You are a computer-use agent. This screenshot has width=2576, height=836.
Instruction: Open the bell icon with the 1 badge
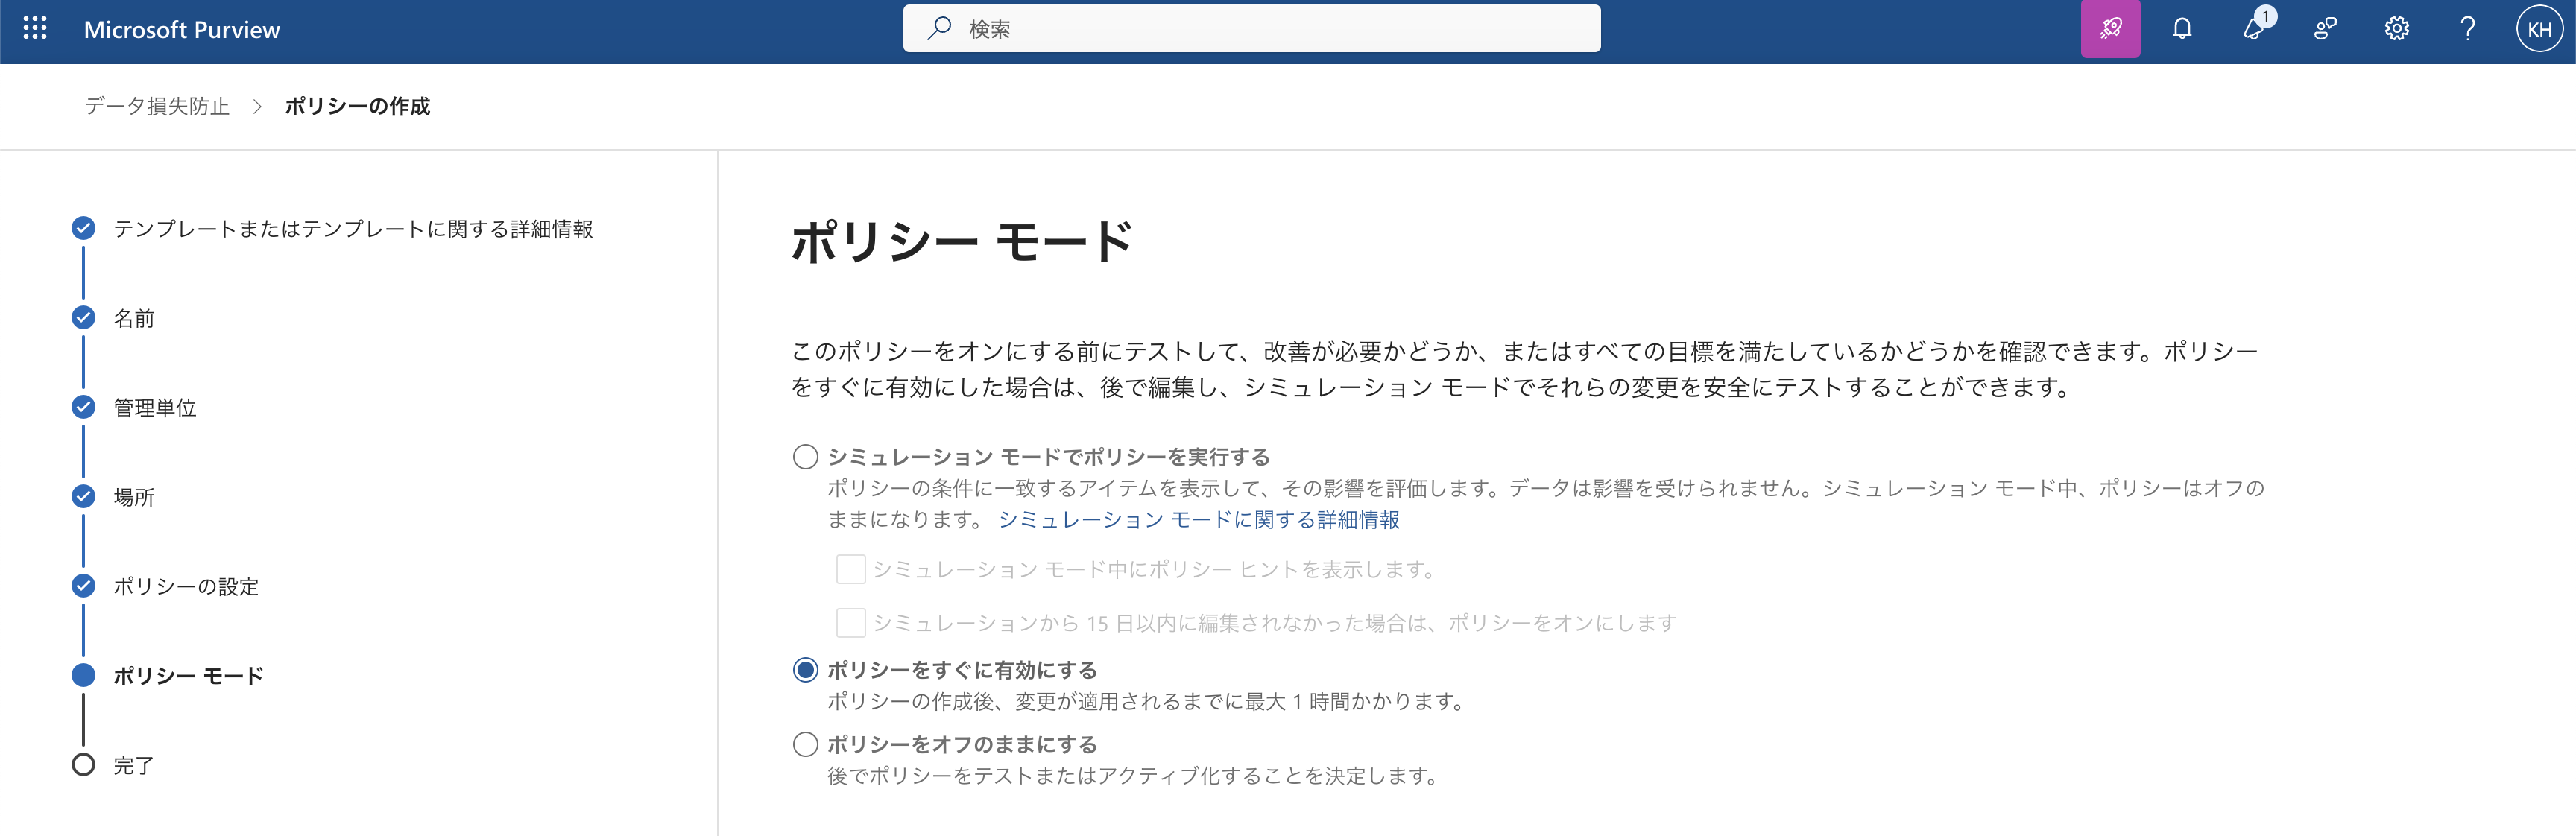(x=2254, y=29)
